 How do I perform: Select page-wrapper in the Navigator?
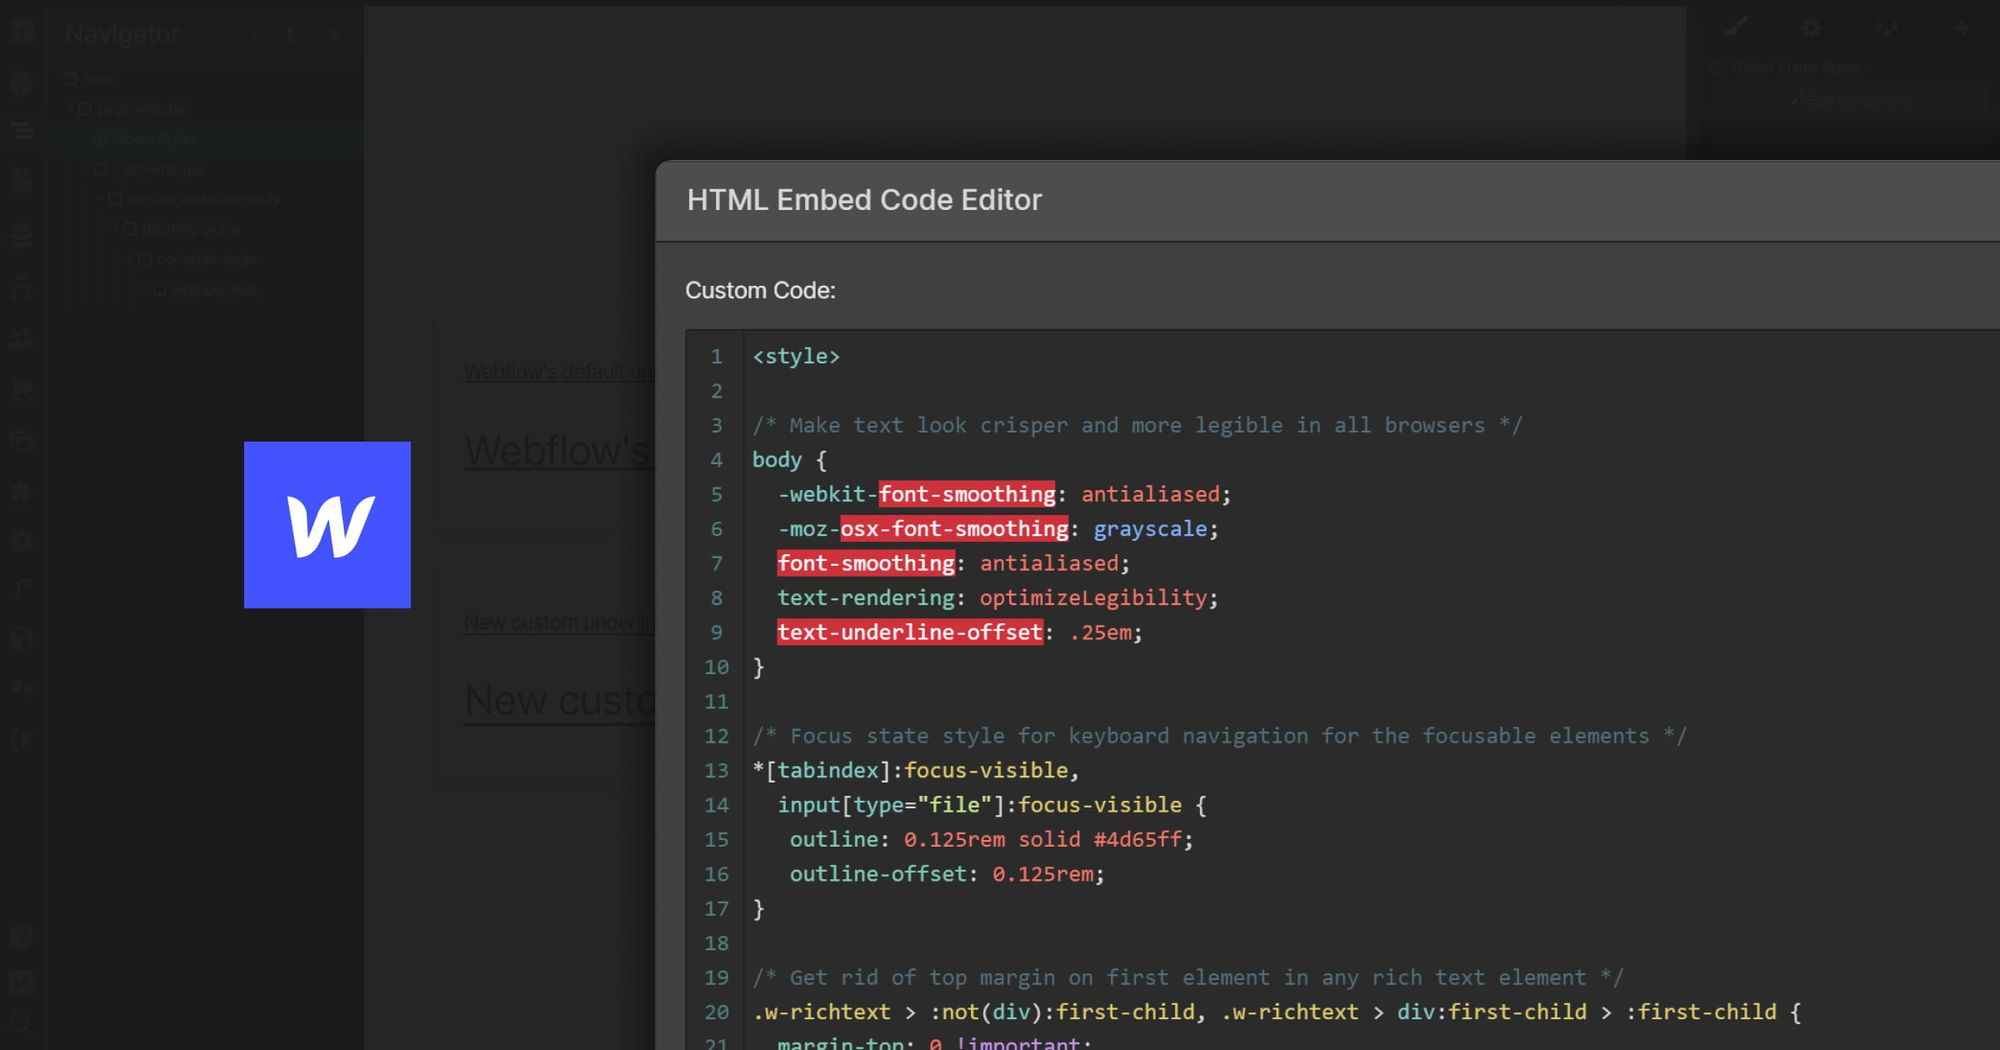[x=142, y=109]
